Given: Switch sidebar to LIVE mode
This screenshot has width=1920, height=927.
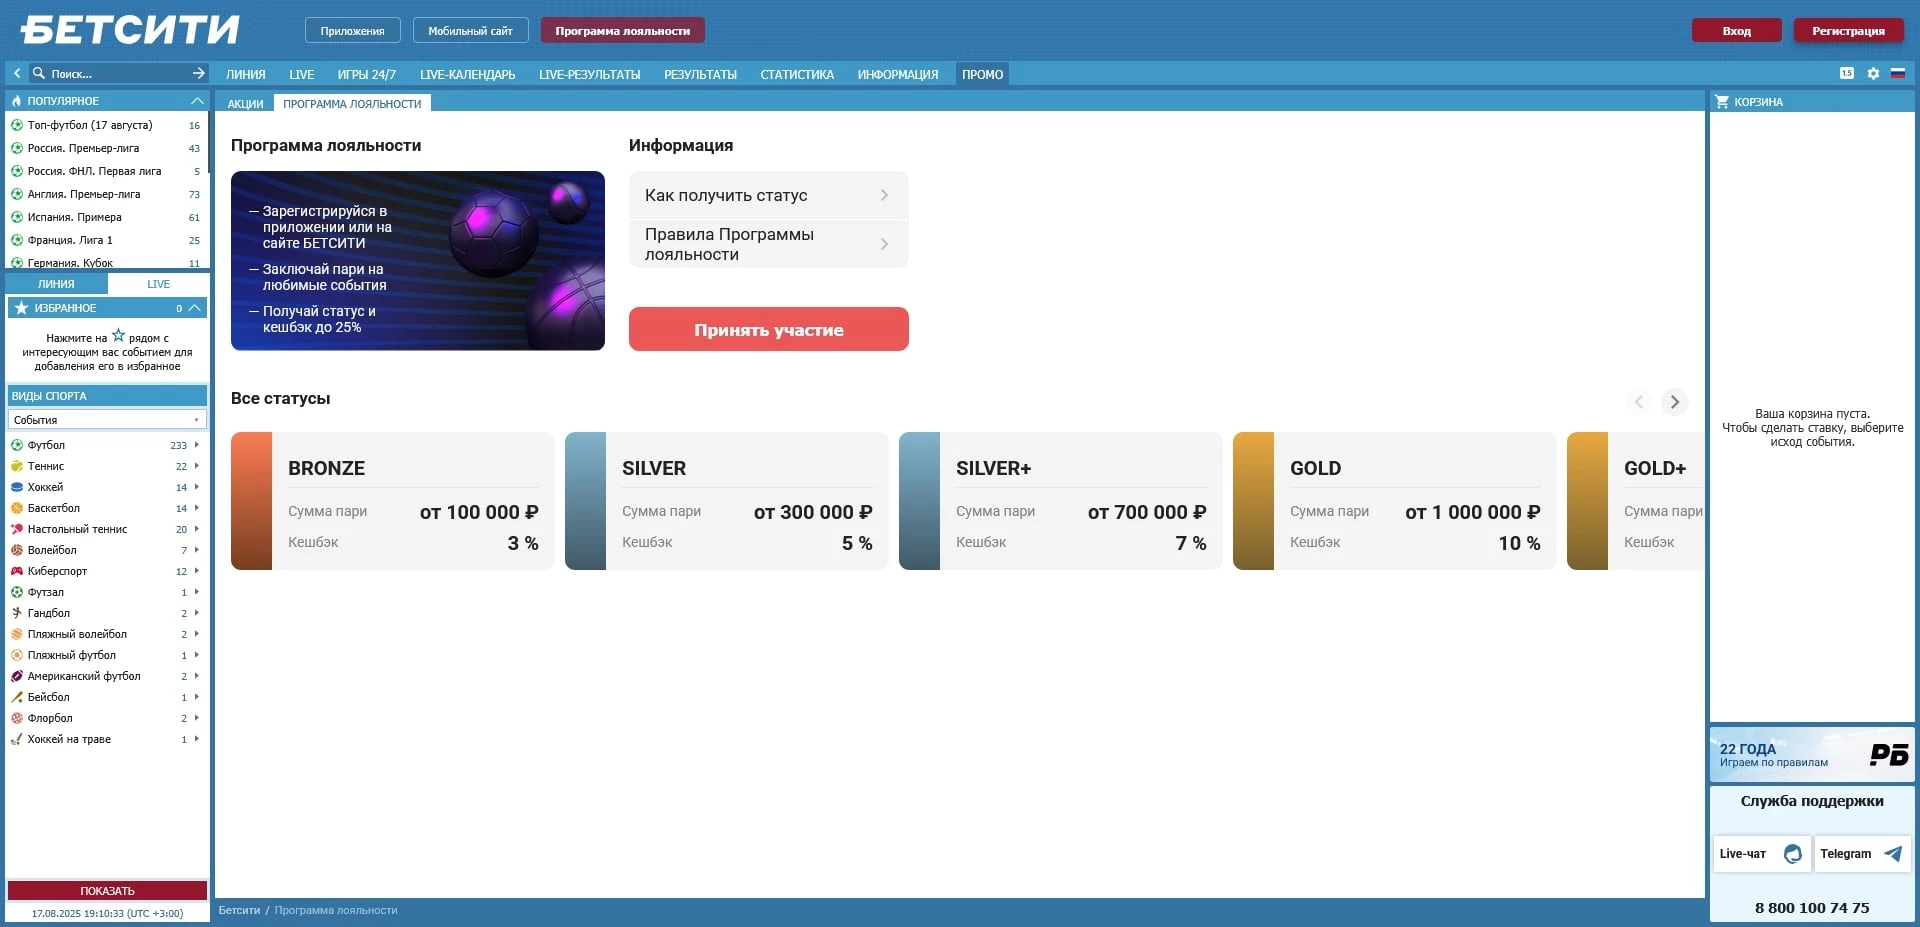Looking at the screenshot, I should click(x=158, y=284).
